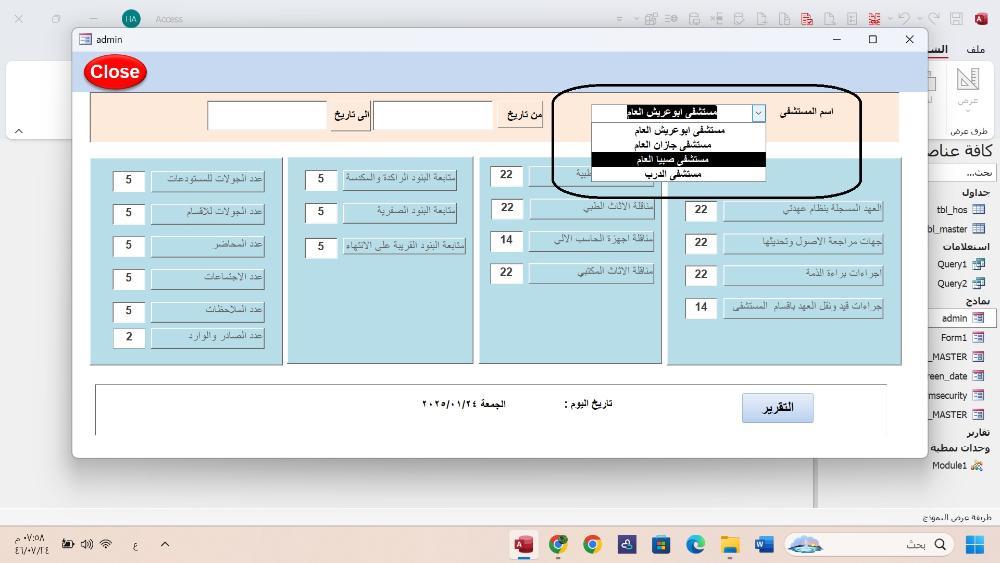
Task: Open Microsoft Access from the taskbar
Action: click(524, 545)
